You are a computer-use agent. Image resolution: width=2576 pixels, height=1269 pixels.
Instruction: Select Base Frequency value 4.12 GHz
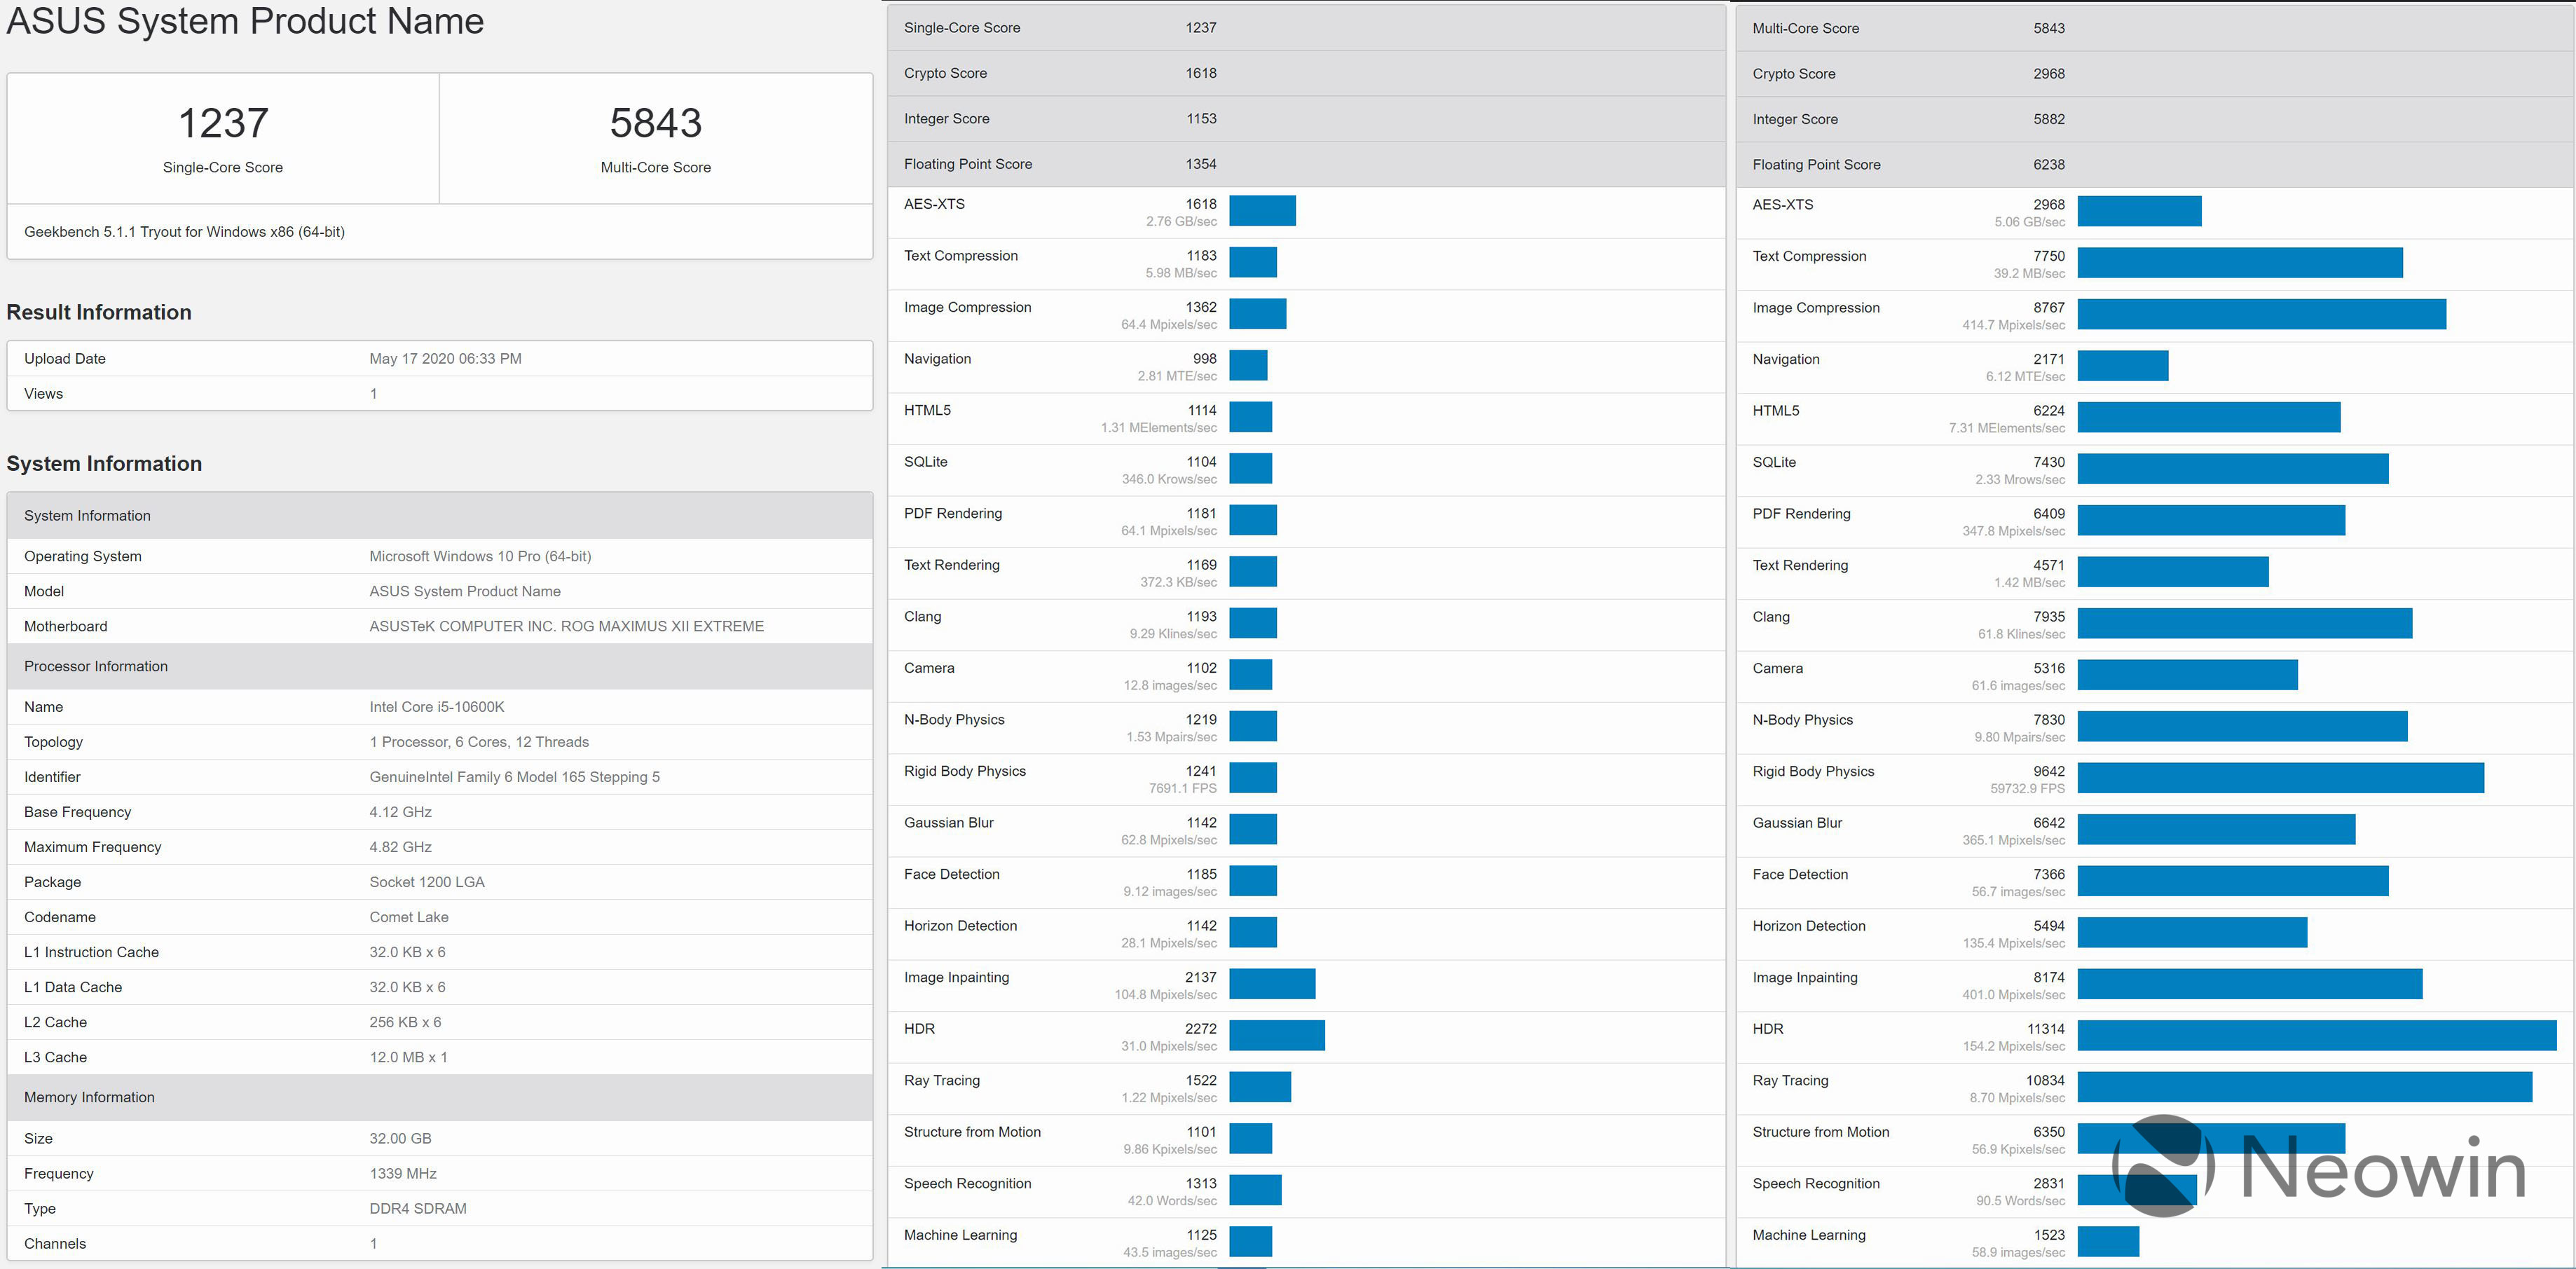(400, 811)
